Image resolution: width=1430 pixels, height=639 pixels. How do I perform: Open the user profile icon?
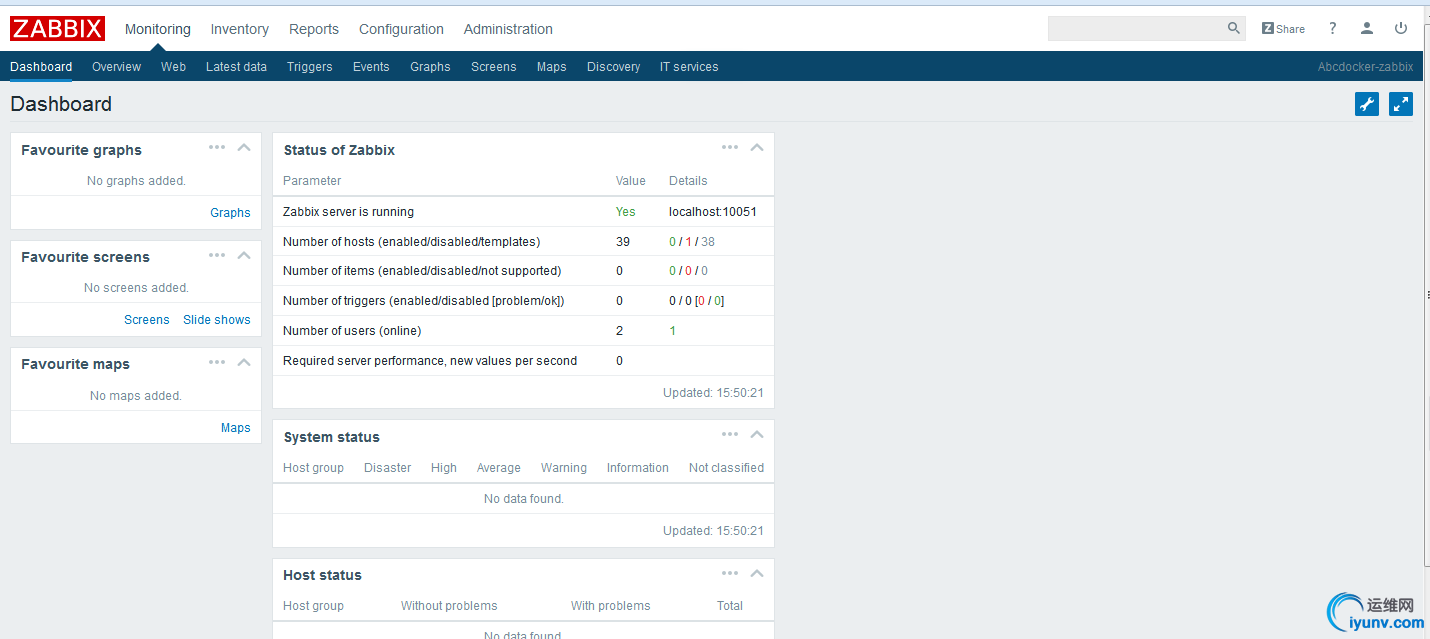1367,28
